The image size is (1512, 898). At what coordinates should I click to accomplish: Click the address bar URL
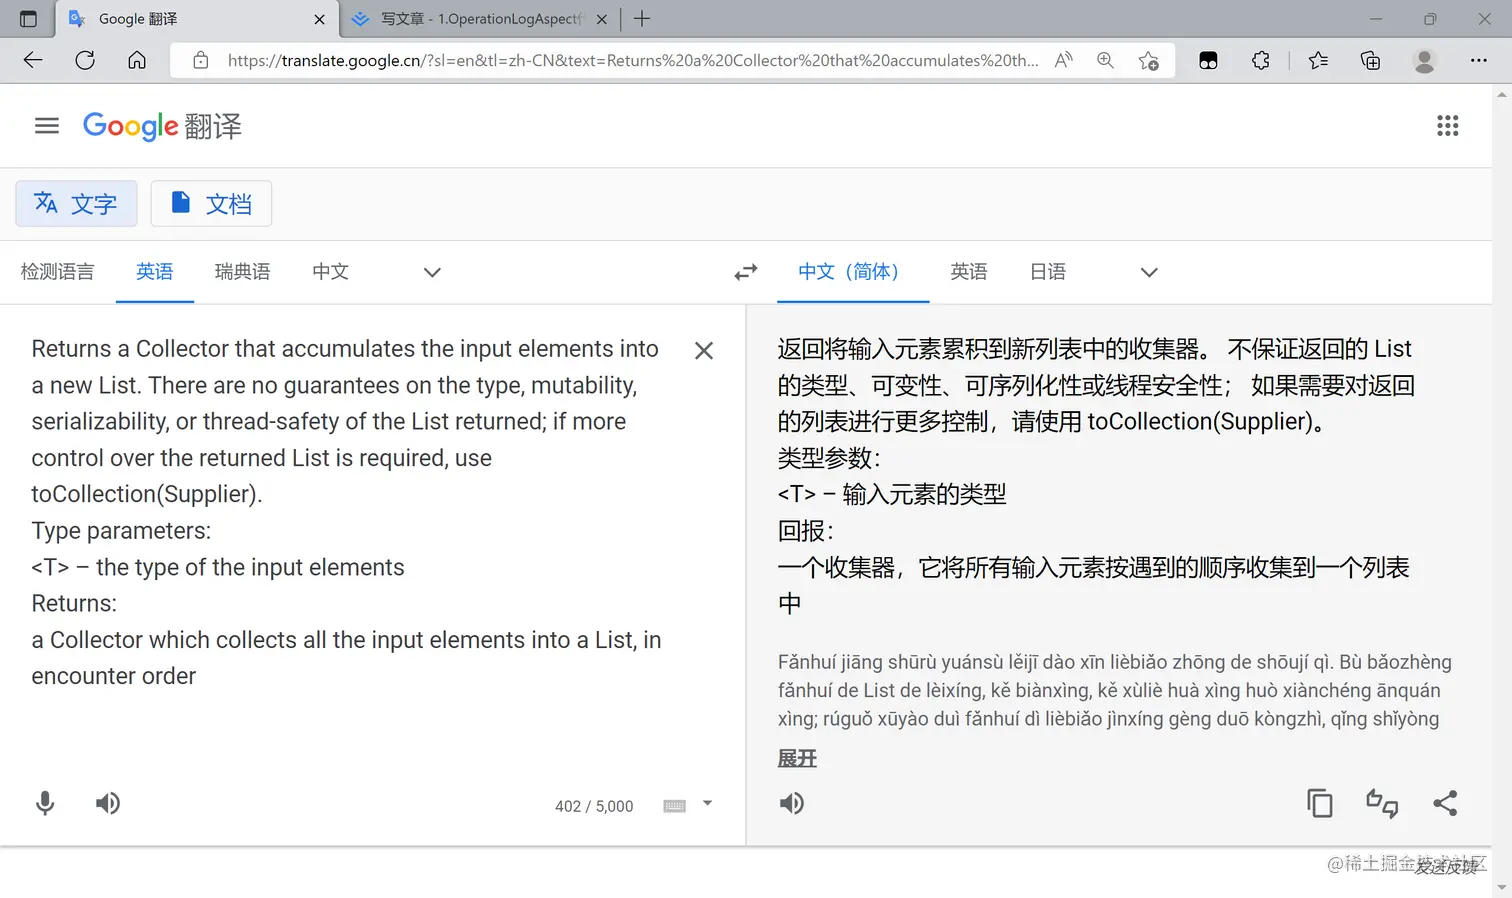tap(632, 60)
